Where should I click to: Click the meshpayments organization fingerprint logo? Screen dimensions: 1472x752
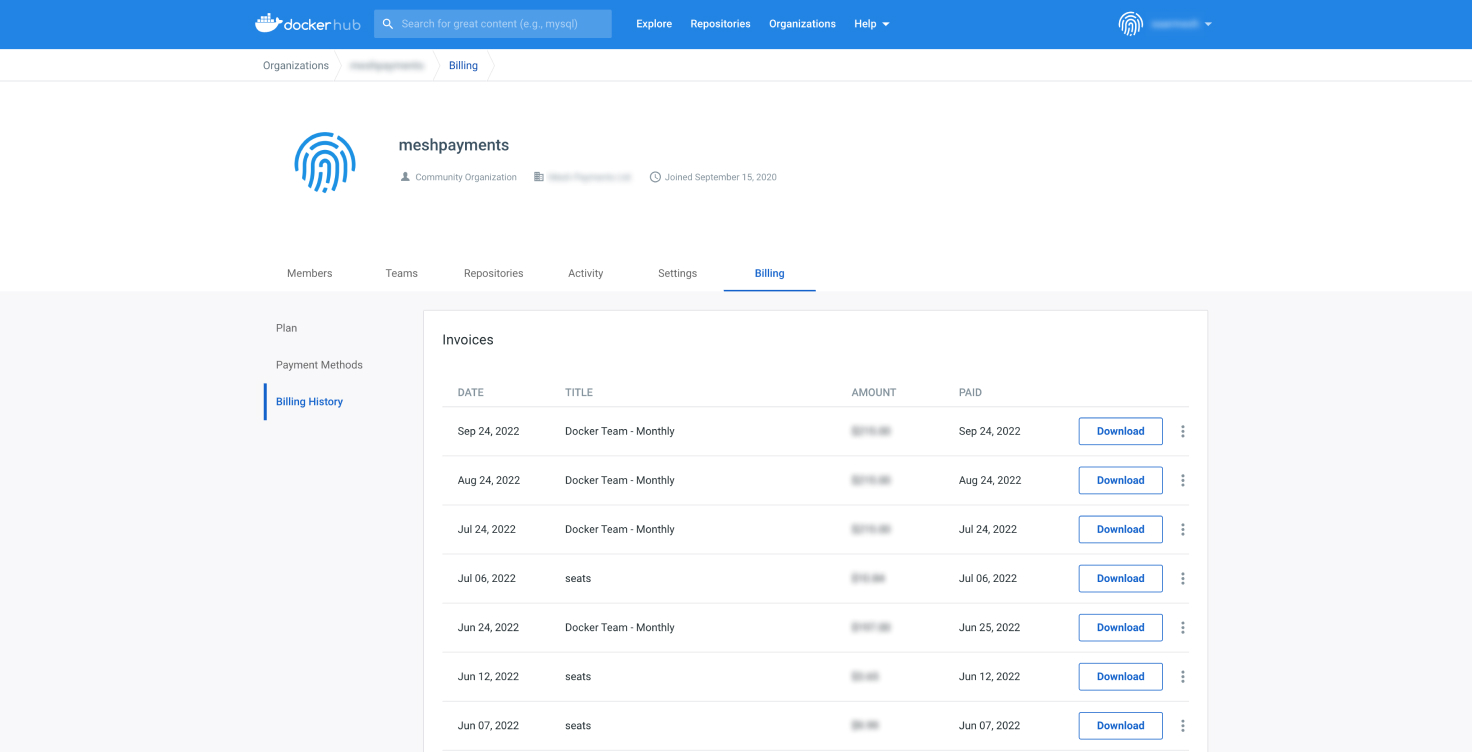325,162
